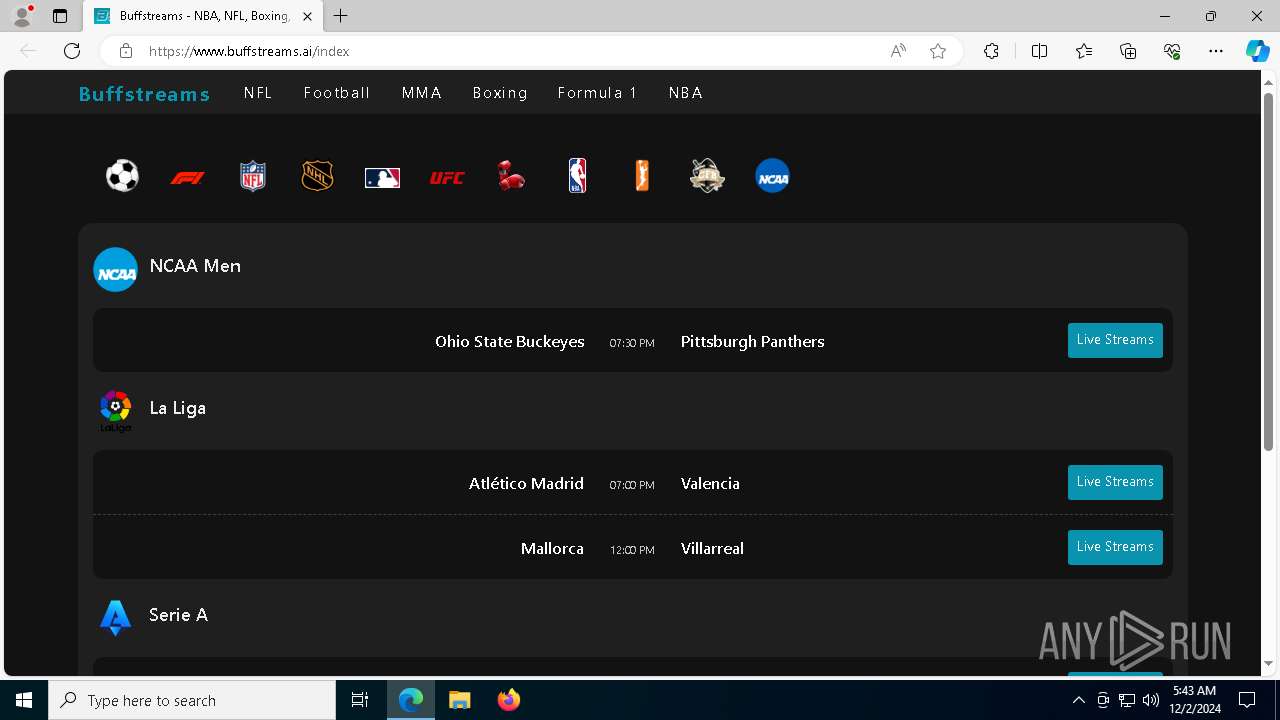The image size is (1280, 720).
Task: Select the UFC logo icon
Action: tap(447, 178)
